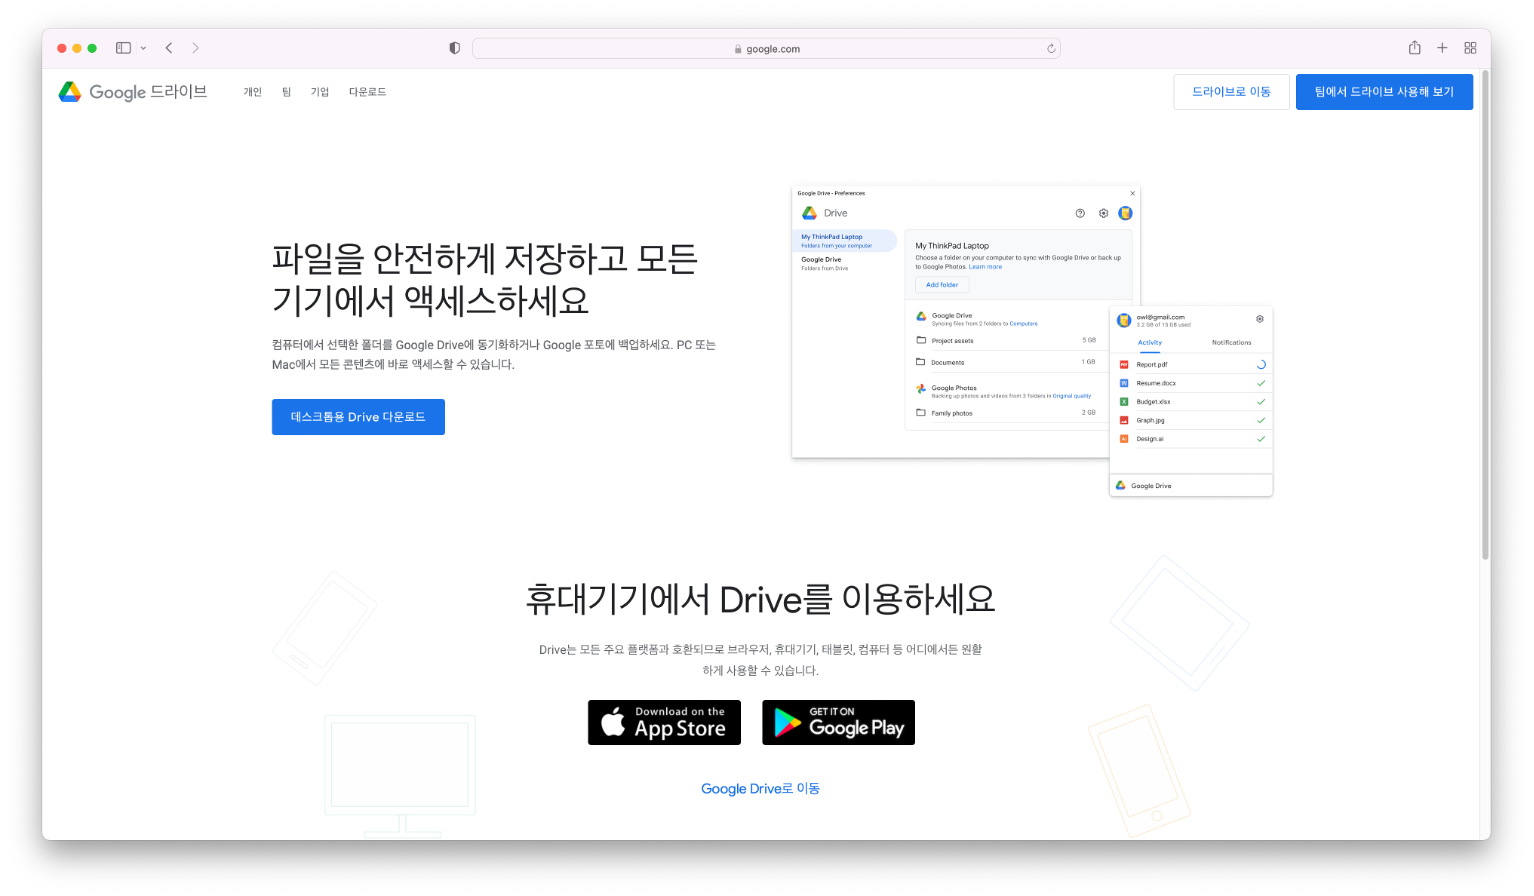Click the Add folder button in preview

coord(942,285)
